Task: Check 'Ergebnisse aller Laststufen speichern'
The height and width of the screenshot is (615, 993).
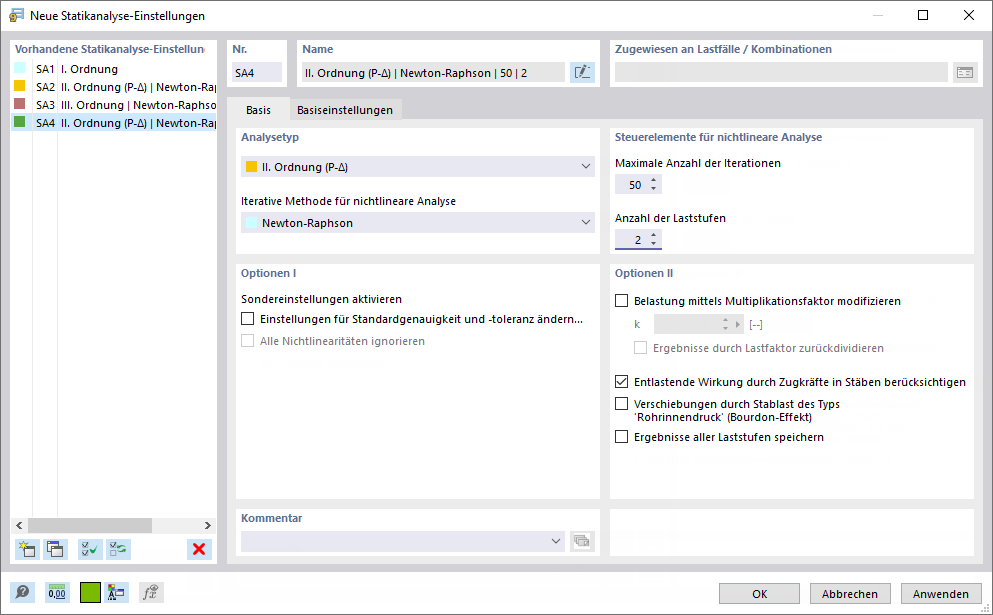Action: [622, 437]
